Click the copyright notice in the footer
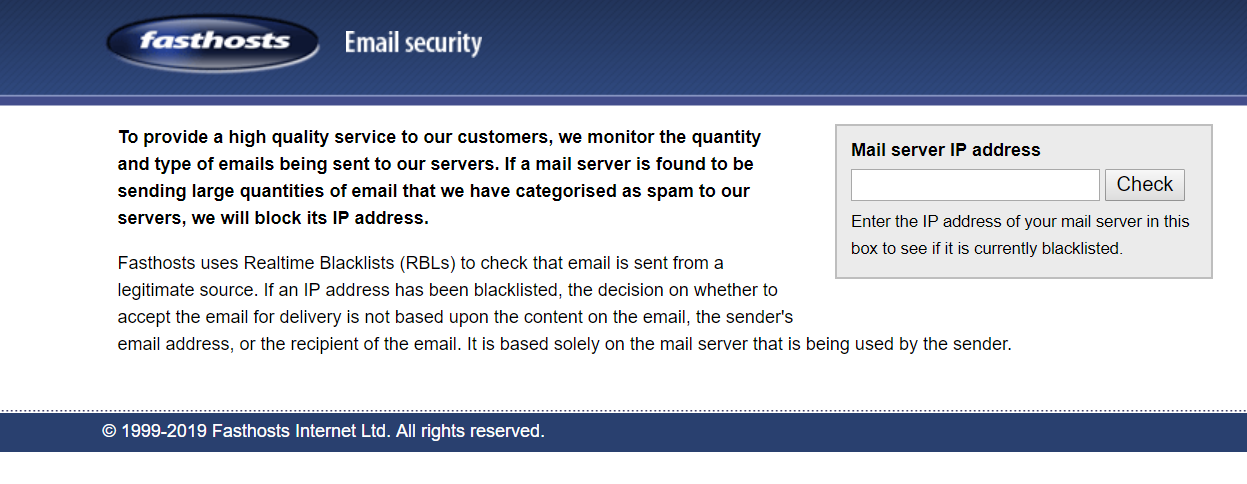Viewport: 1247px width, 484px height. pyautogui.click(x=323, y=432)
